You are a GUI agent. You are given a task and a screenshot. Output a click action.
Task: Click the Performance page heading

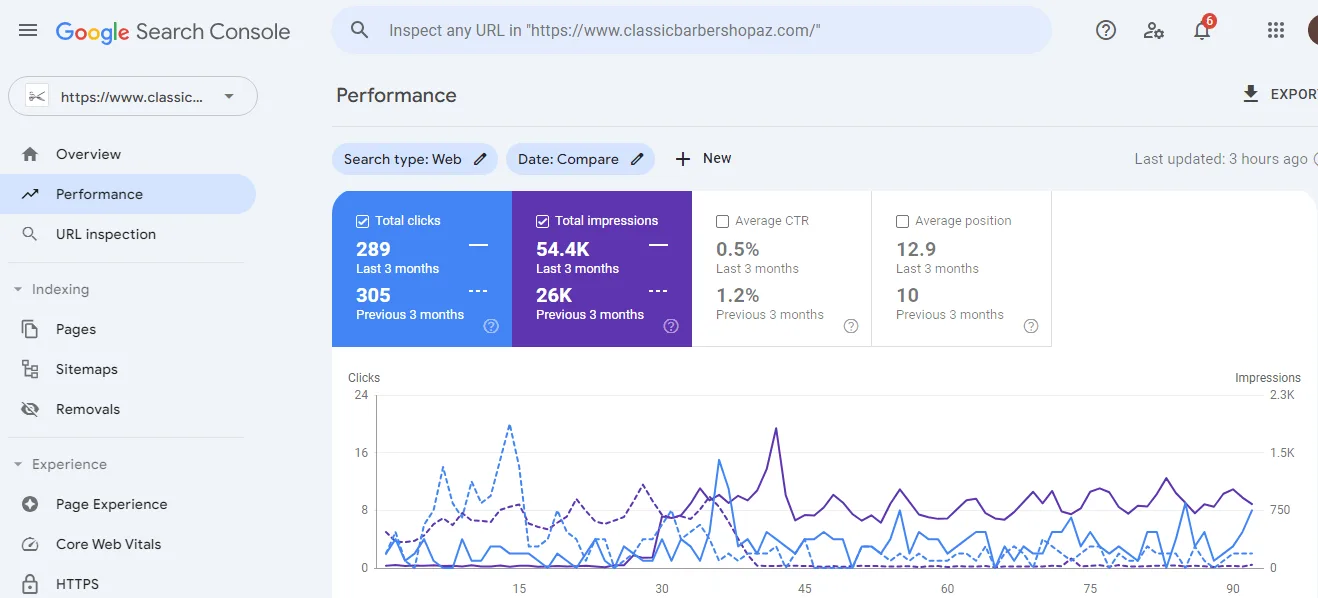(x=396, y=95)
